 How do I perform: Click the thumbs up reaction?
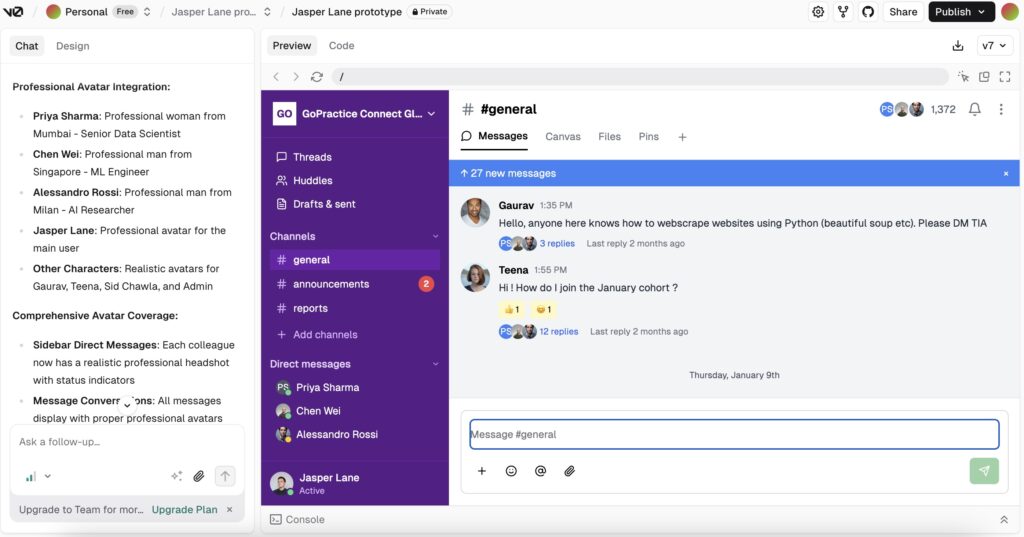(511, 310)
